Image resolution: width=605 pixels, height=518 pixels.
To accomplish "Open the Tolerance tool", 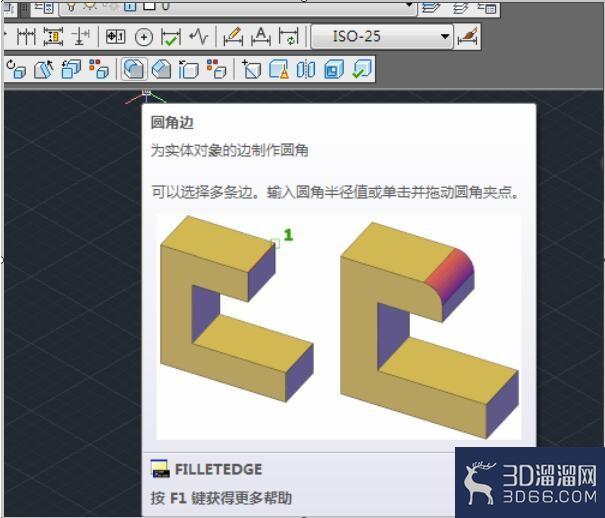I will click(x=115, y=37).
